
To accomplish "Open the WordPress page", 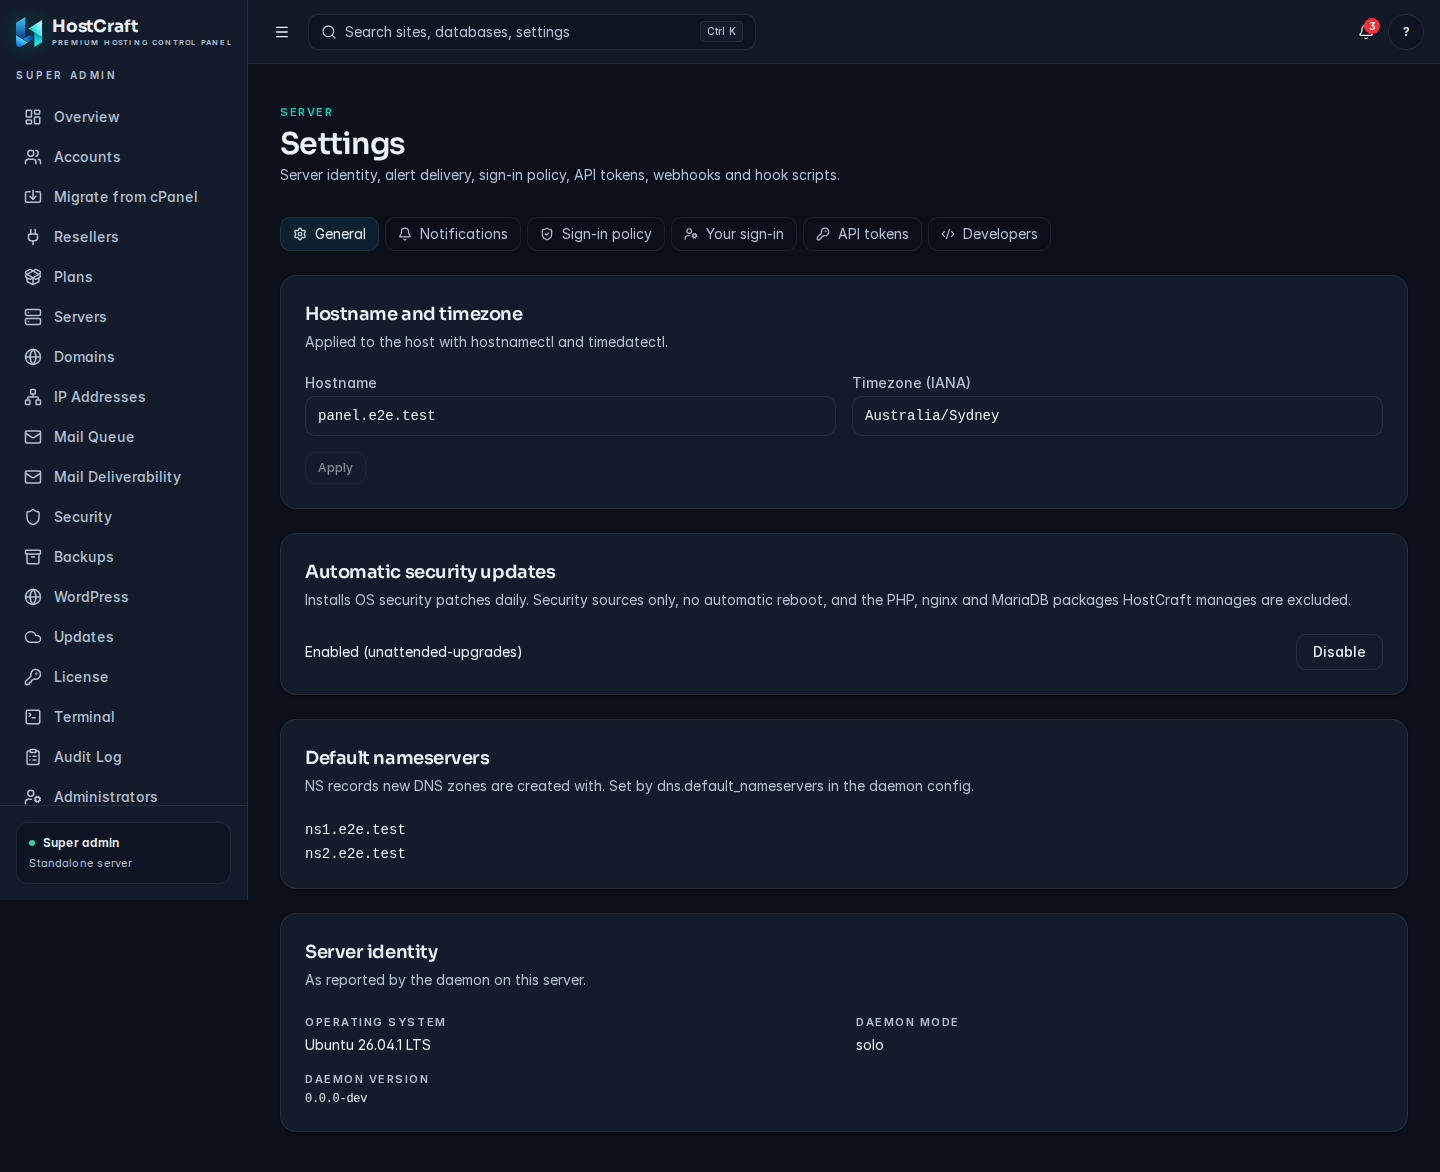I will 124,597.
